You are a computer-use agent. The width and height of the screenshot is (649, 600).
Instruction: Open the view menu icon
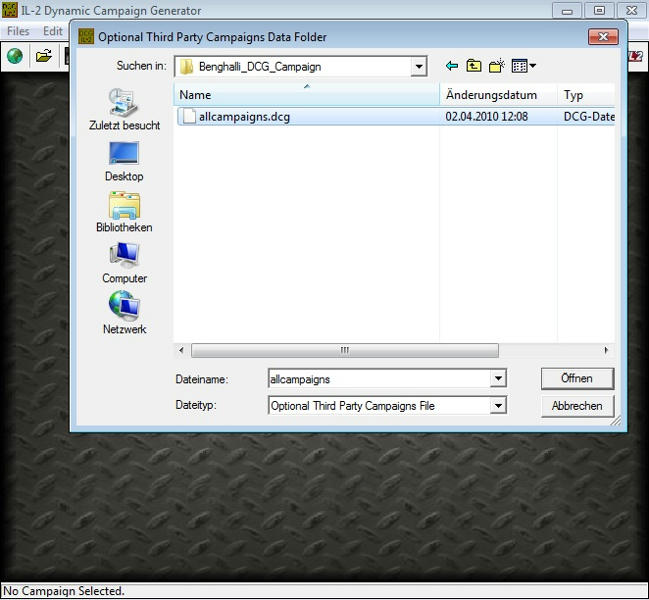click(x=524, y=66)
